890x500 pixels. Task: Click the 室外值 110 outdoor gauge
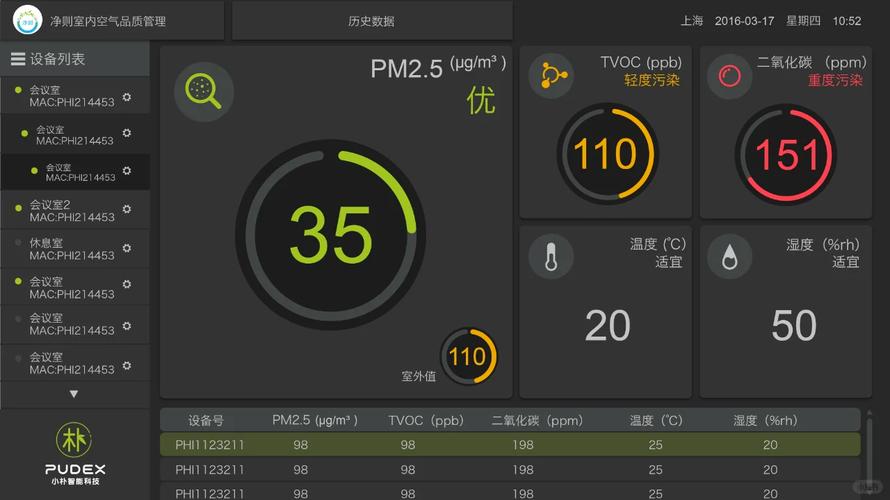(x=467, y=356)
